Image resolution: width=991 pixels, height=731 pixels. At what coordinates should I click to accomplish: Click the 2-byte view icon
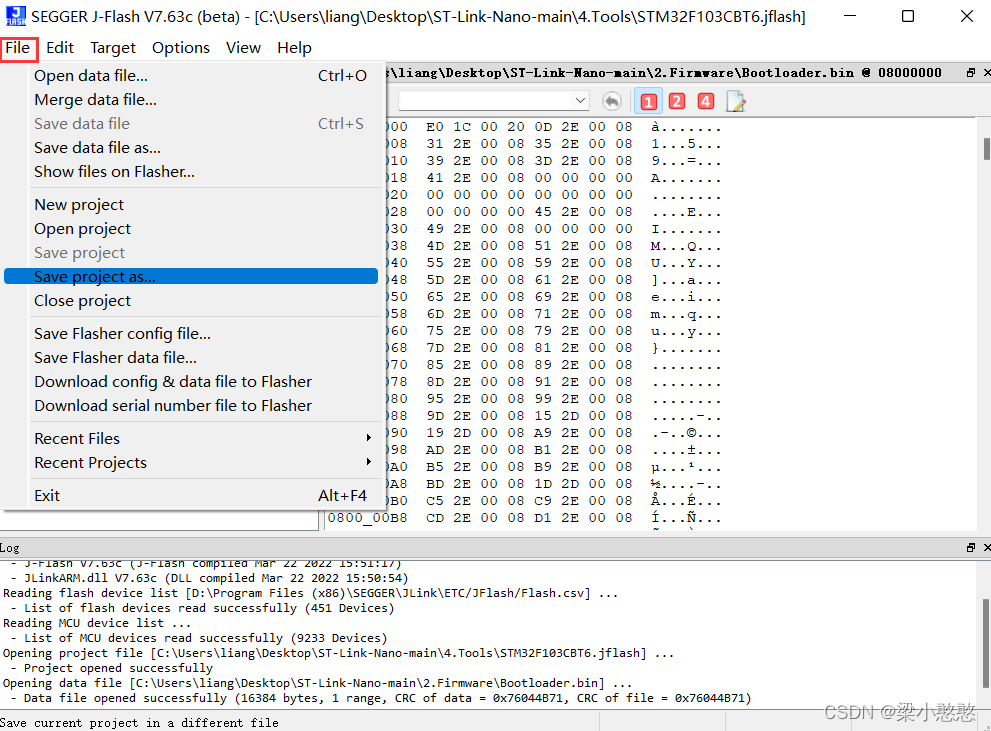pos(677,101)
